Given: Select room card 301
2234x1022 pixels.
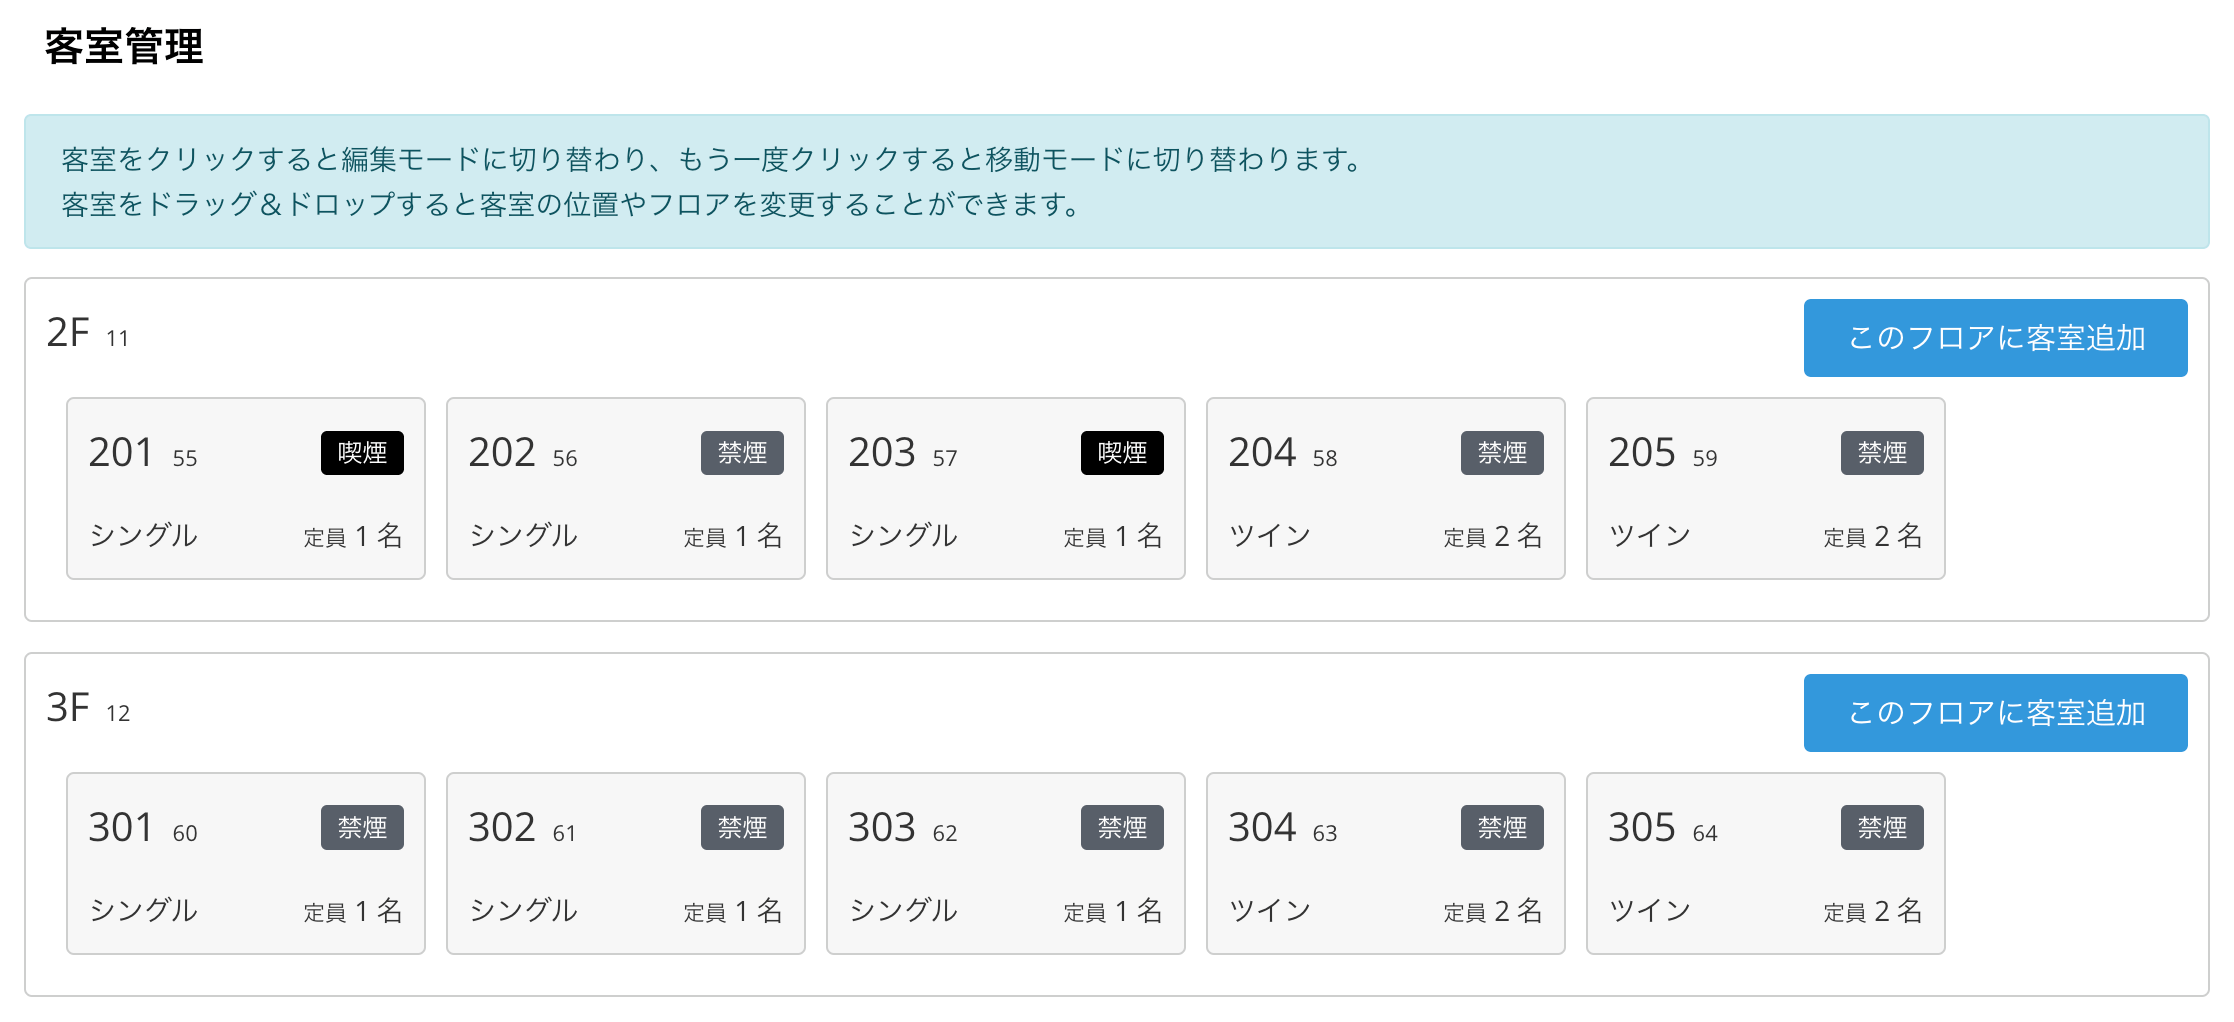Looking at the screenshot, I should pos(246,864).
